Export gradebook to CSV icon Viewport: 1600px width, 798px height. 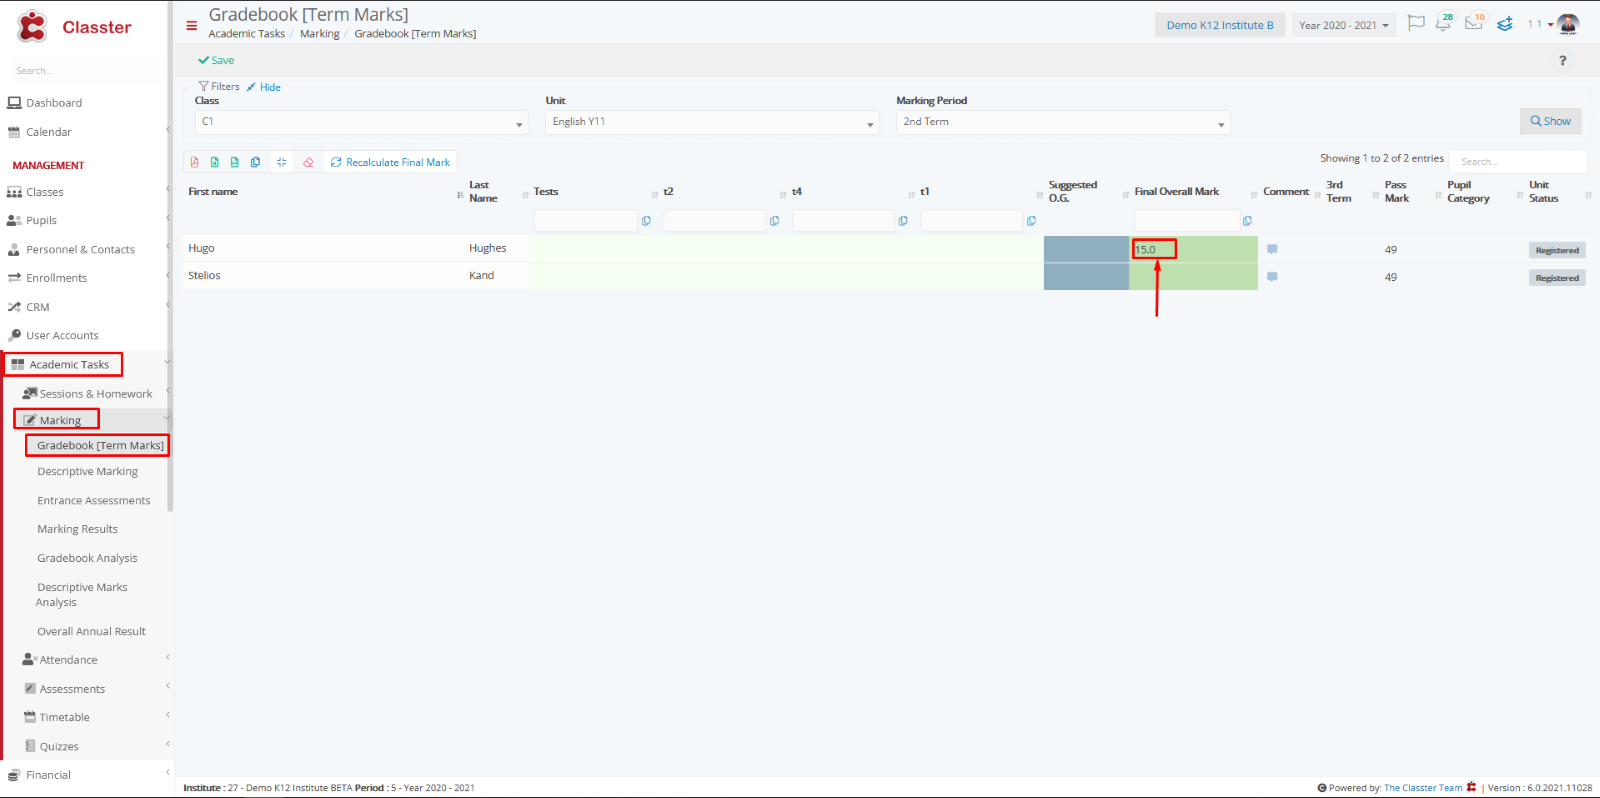click(234, 162)
